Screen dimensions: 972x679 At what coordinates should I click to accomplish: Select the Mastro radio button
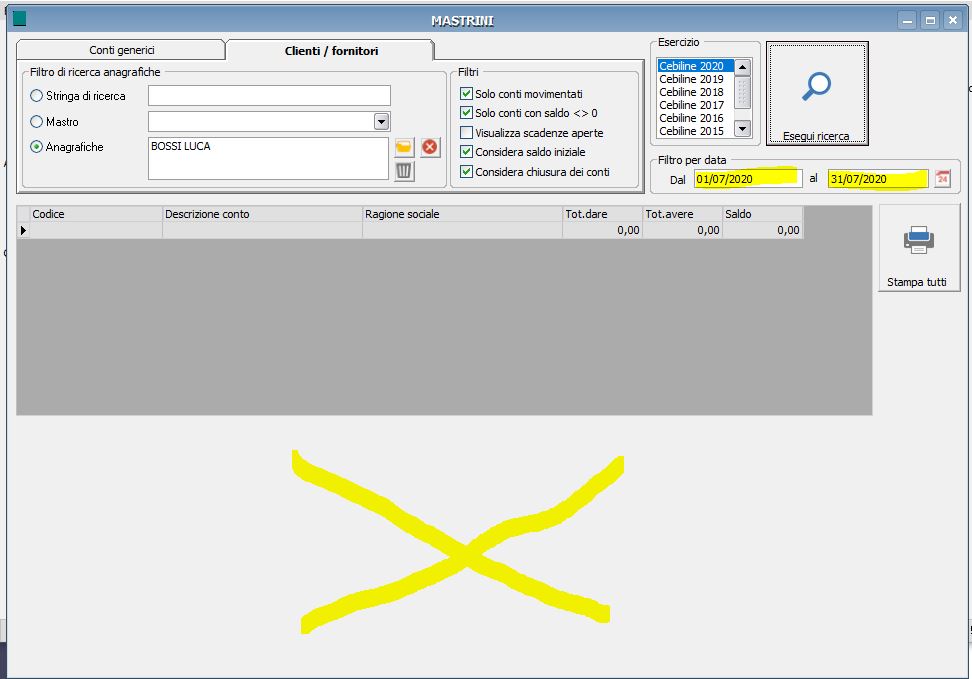click(x=37, y=122)
